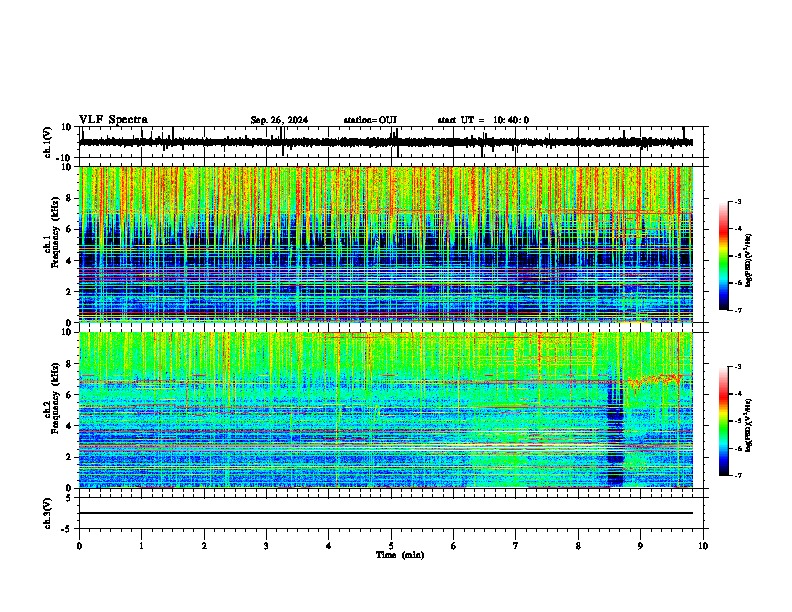
Task: Click time axis tick label "9"
Action: pyautogui.click(x=640, y=546)
